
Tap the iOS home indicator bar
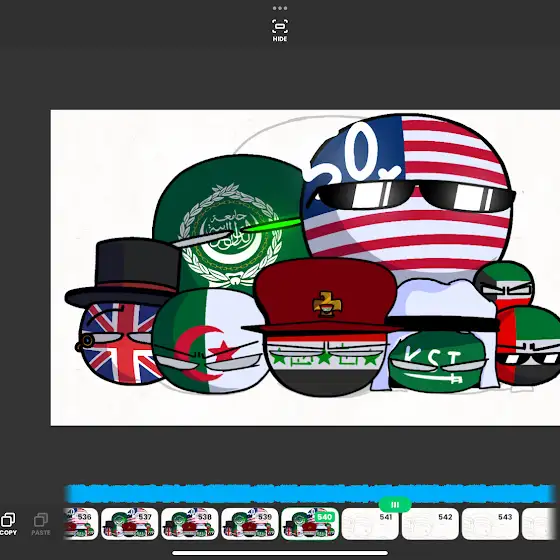click(x=280, y=553)
